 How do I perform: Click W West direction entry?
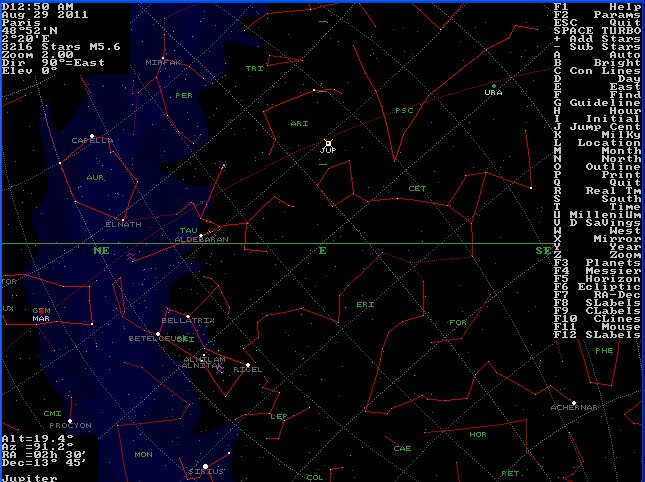597,231
